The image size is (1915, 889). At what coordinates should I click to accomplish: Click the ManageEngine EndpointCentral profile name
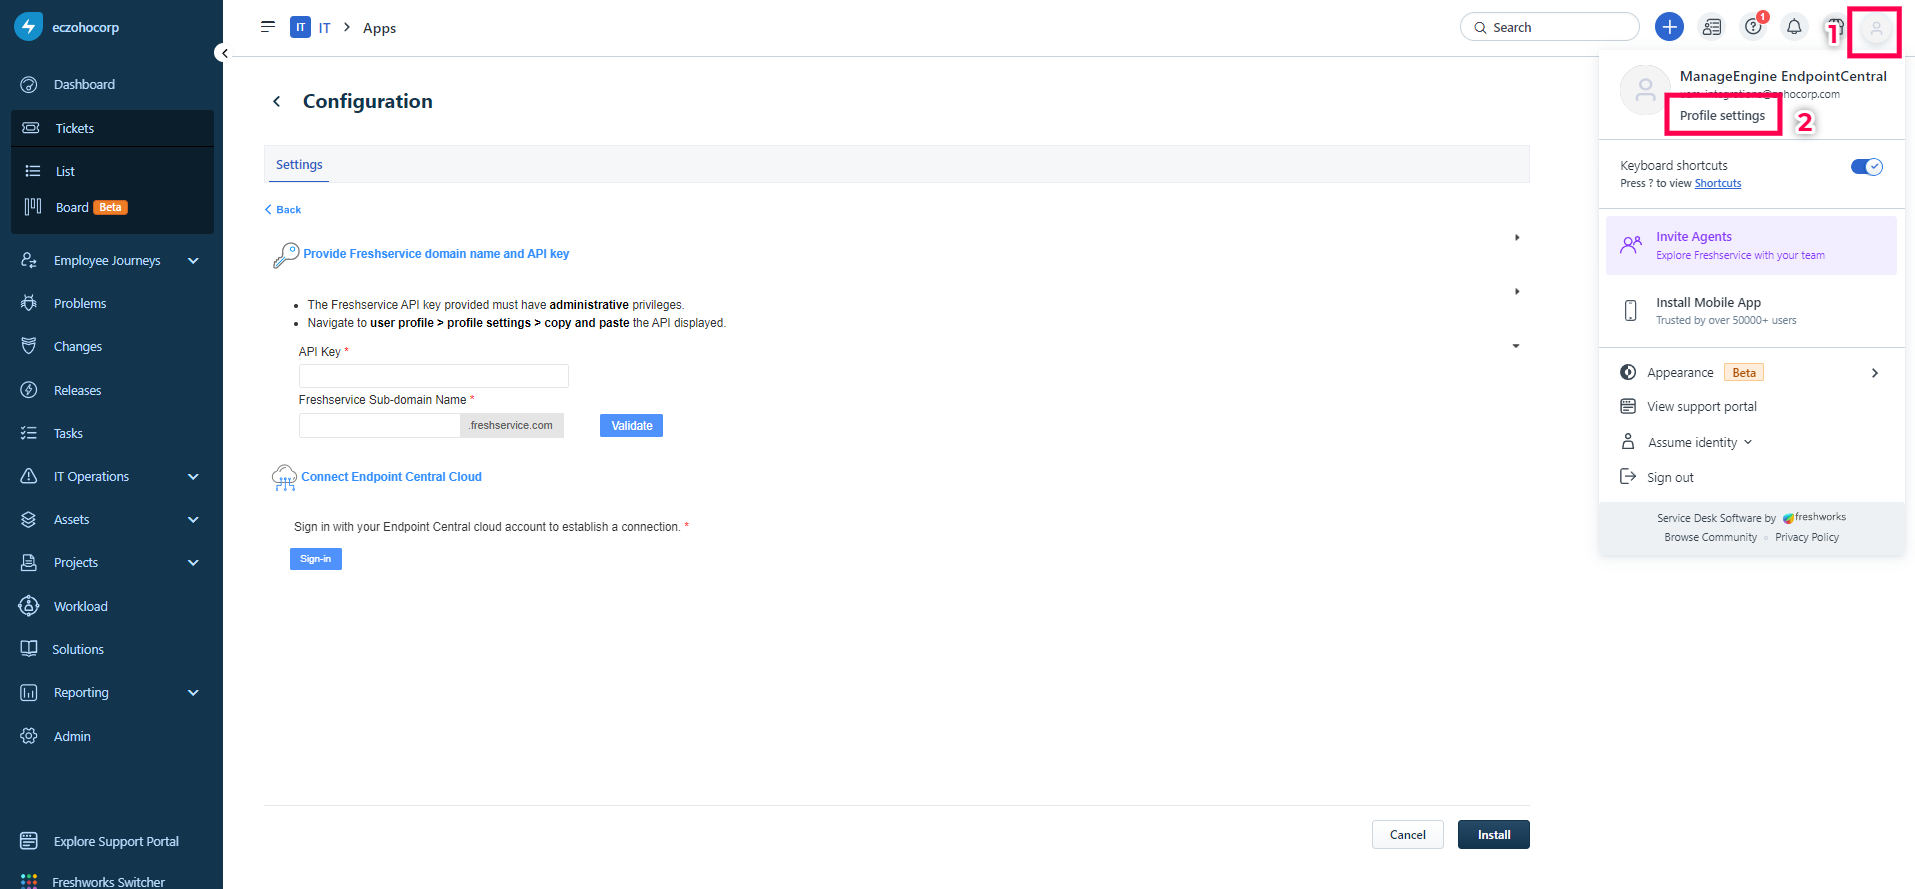point(1783,76)
